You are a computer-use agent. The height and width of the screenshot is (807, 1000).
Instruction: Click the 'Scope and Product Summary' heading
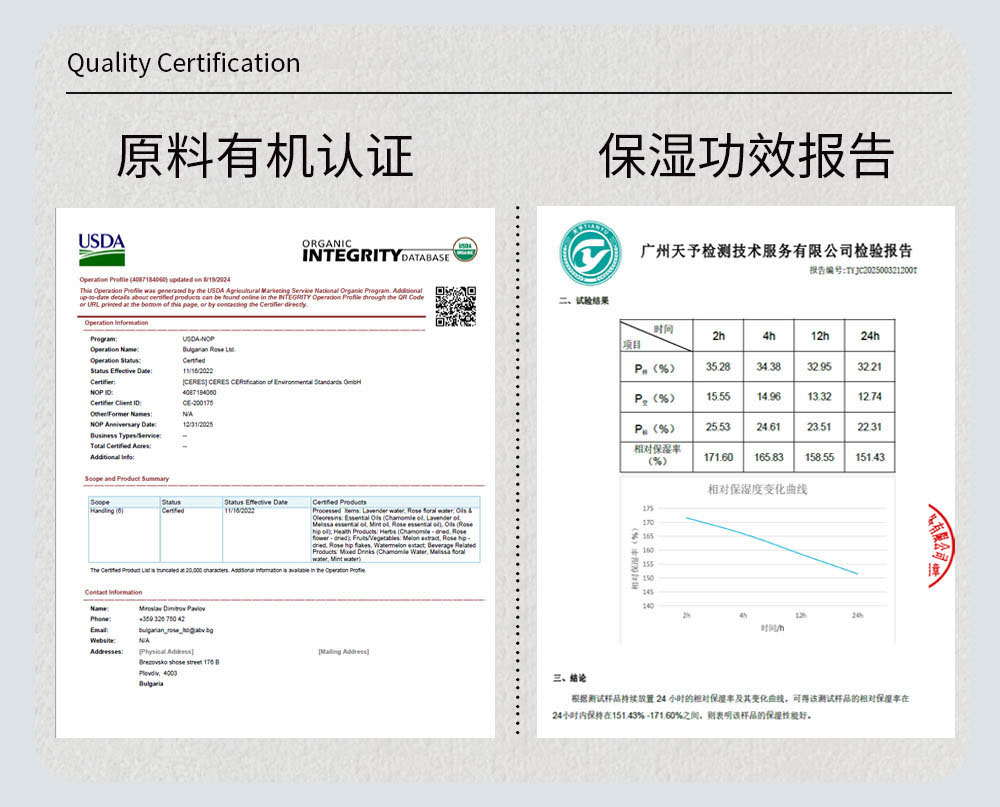tap(127, 478)
